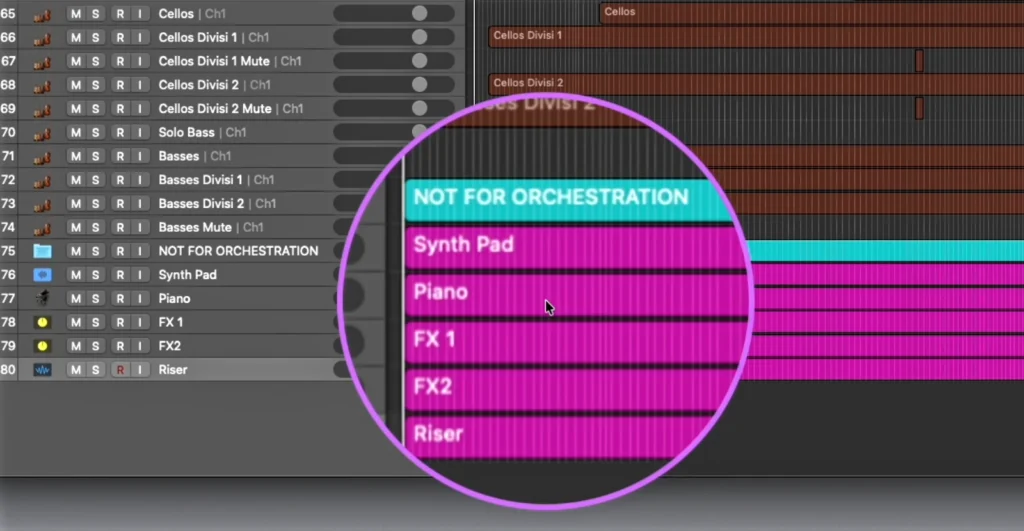Click the Cellos Divisi 1 volume slider
The width and height of the screenshot is (1024, 531).
(x=394, y=37)
